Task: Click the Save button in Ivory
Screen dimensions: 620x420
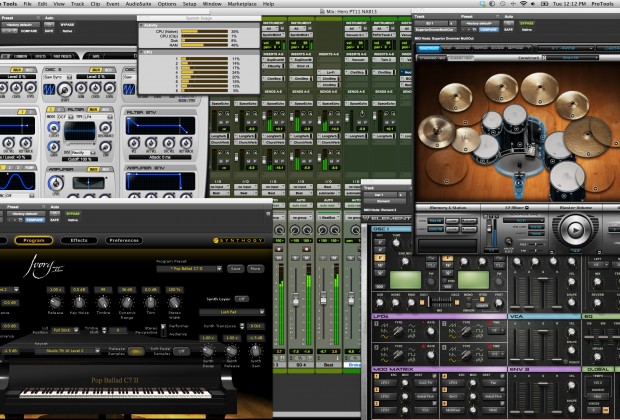Action: coord(235,269)
